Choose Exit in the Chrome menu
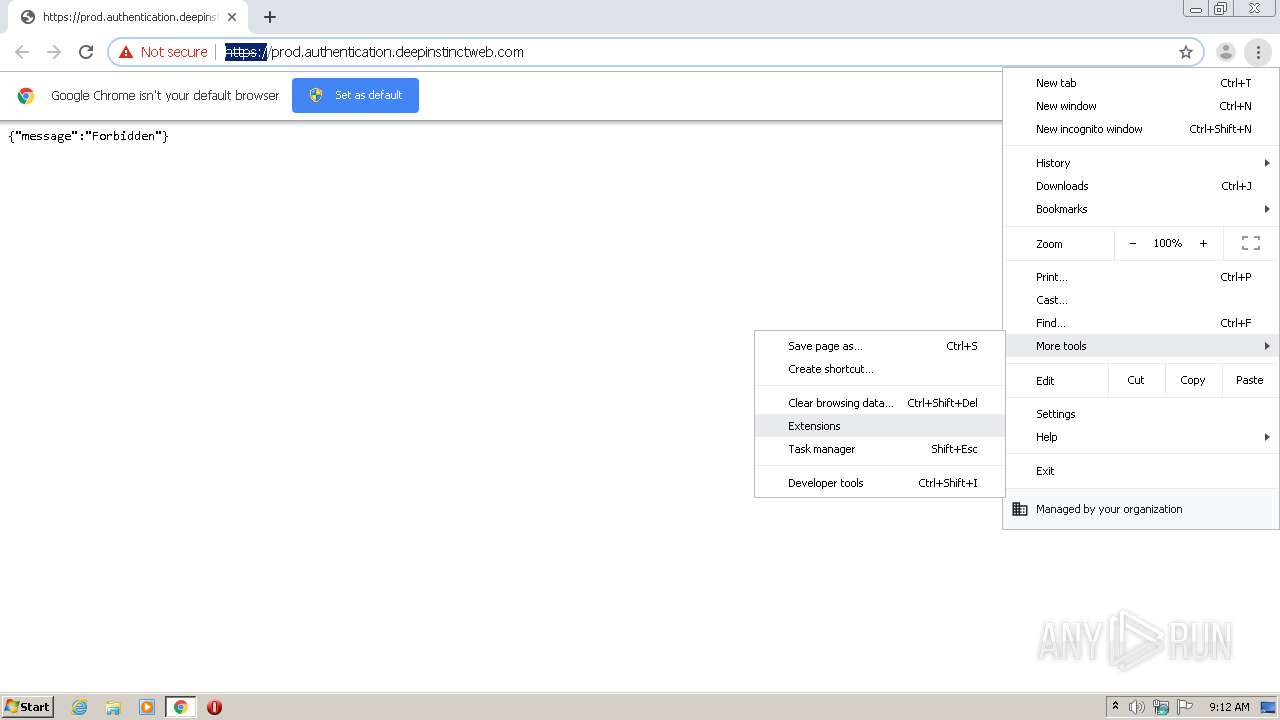This screenshot has width=1280, height=720. tap(1141, 471)
